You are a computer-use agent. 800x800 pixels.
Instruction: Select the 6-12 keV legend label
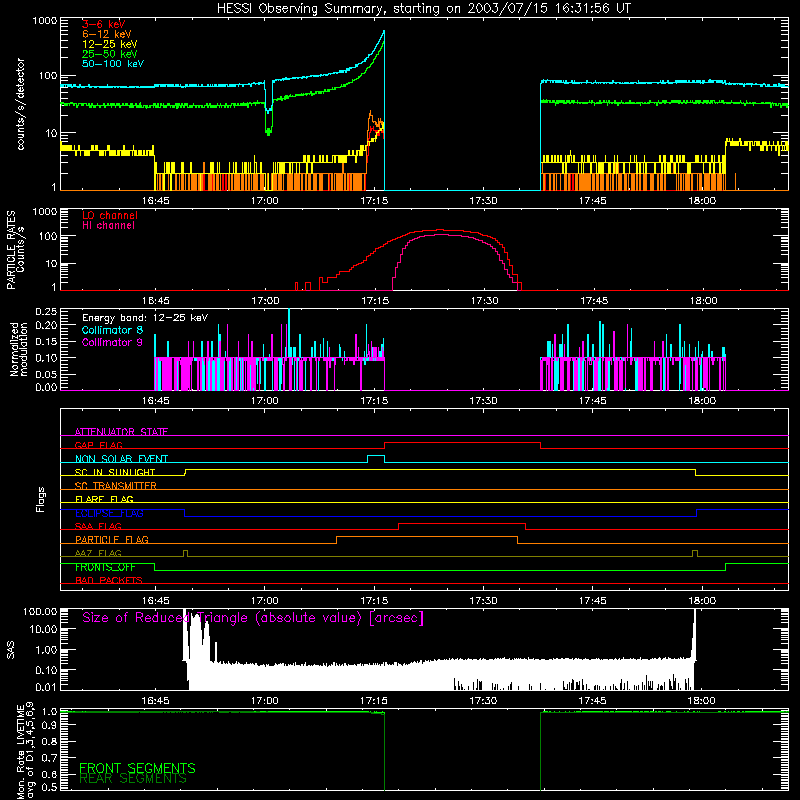pos(107,34)
